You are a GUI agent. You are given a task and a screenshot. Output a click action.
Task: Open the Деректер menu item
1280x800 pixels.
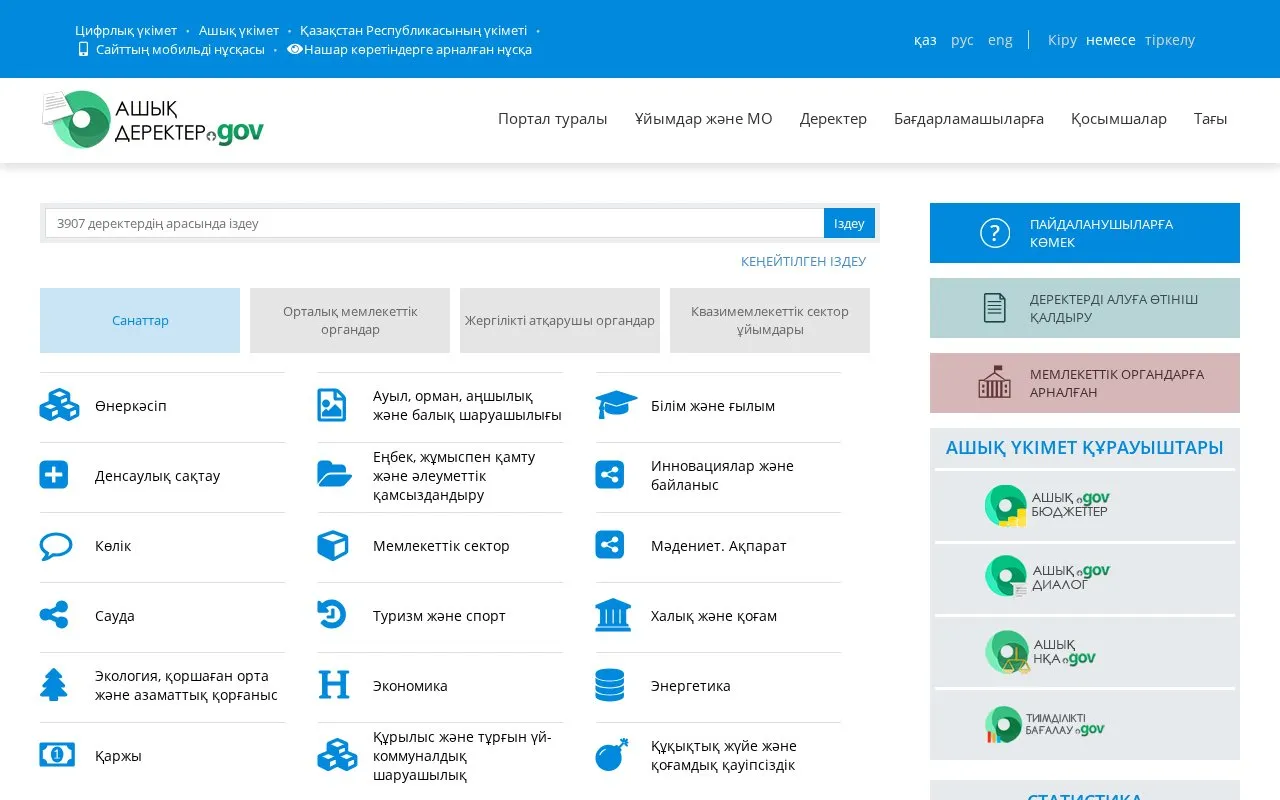[833, 118]
